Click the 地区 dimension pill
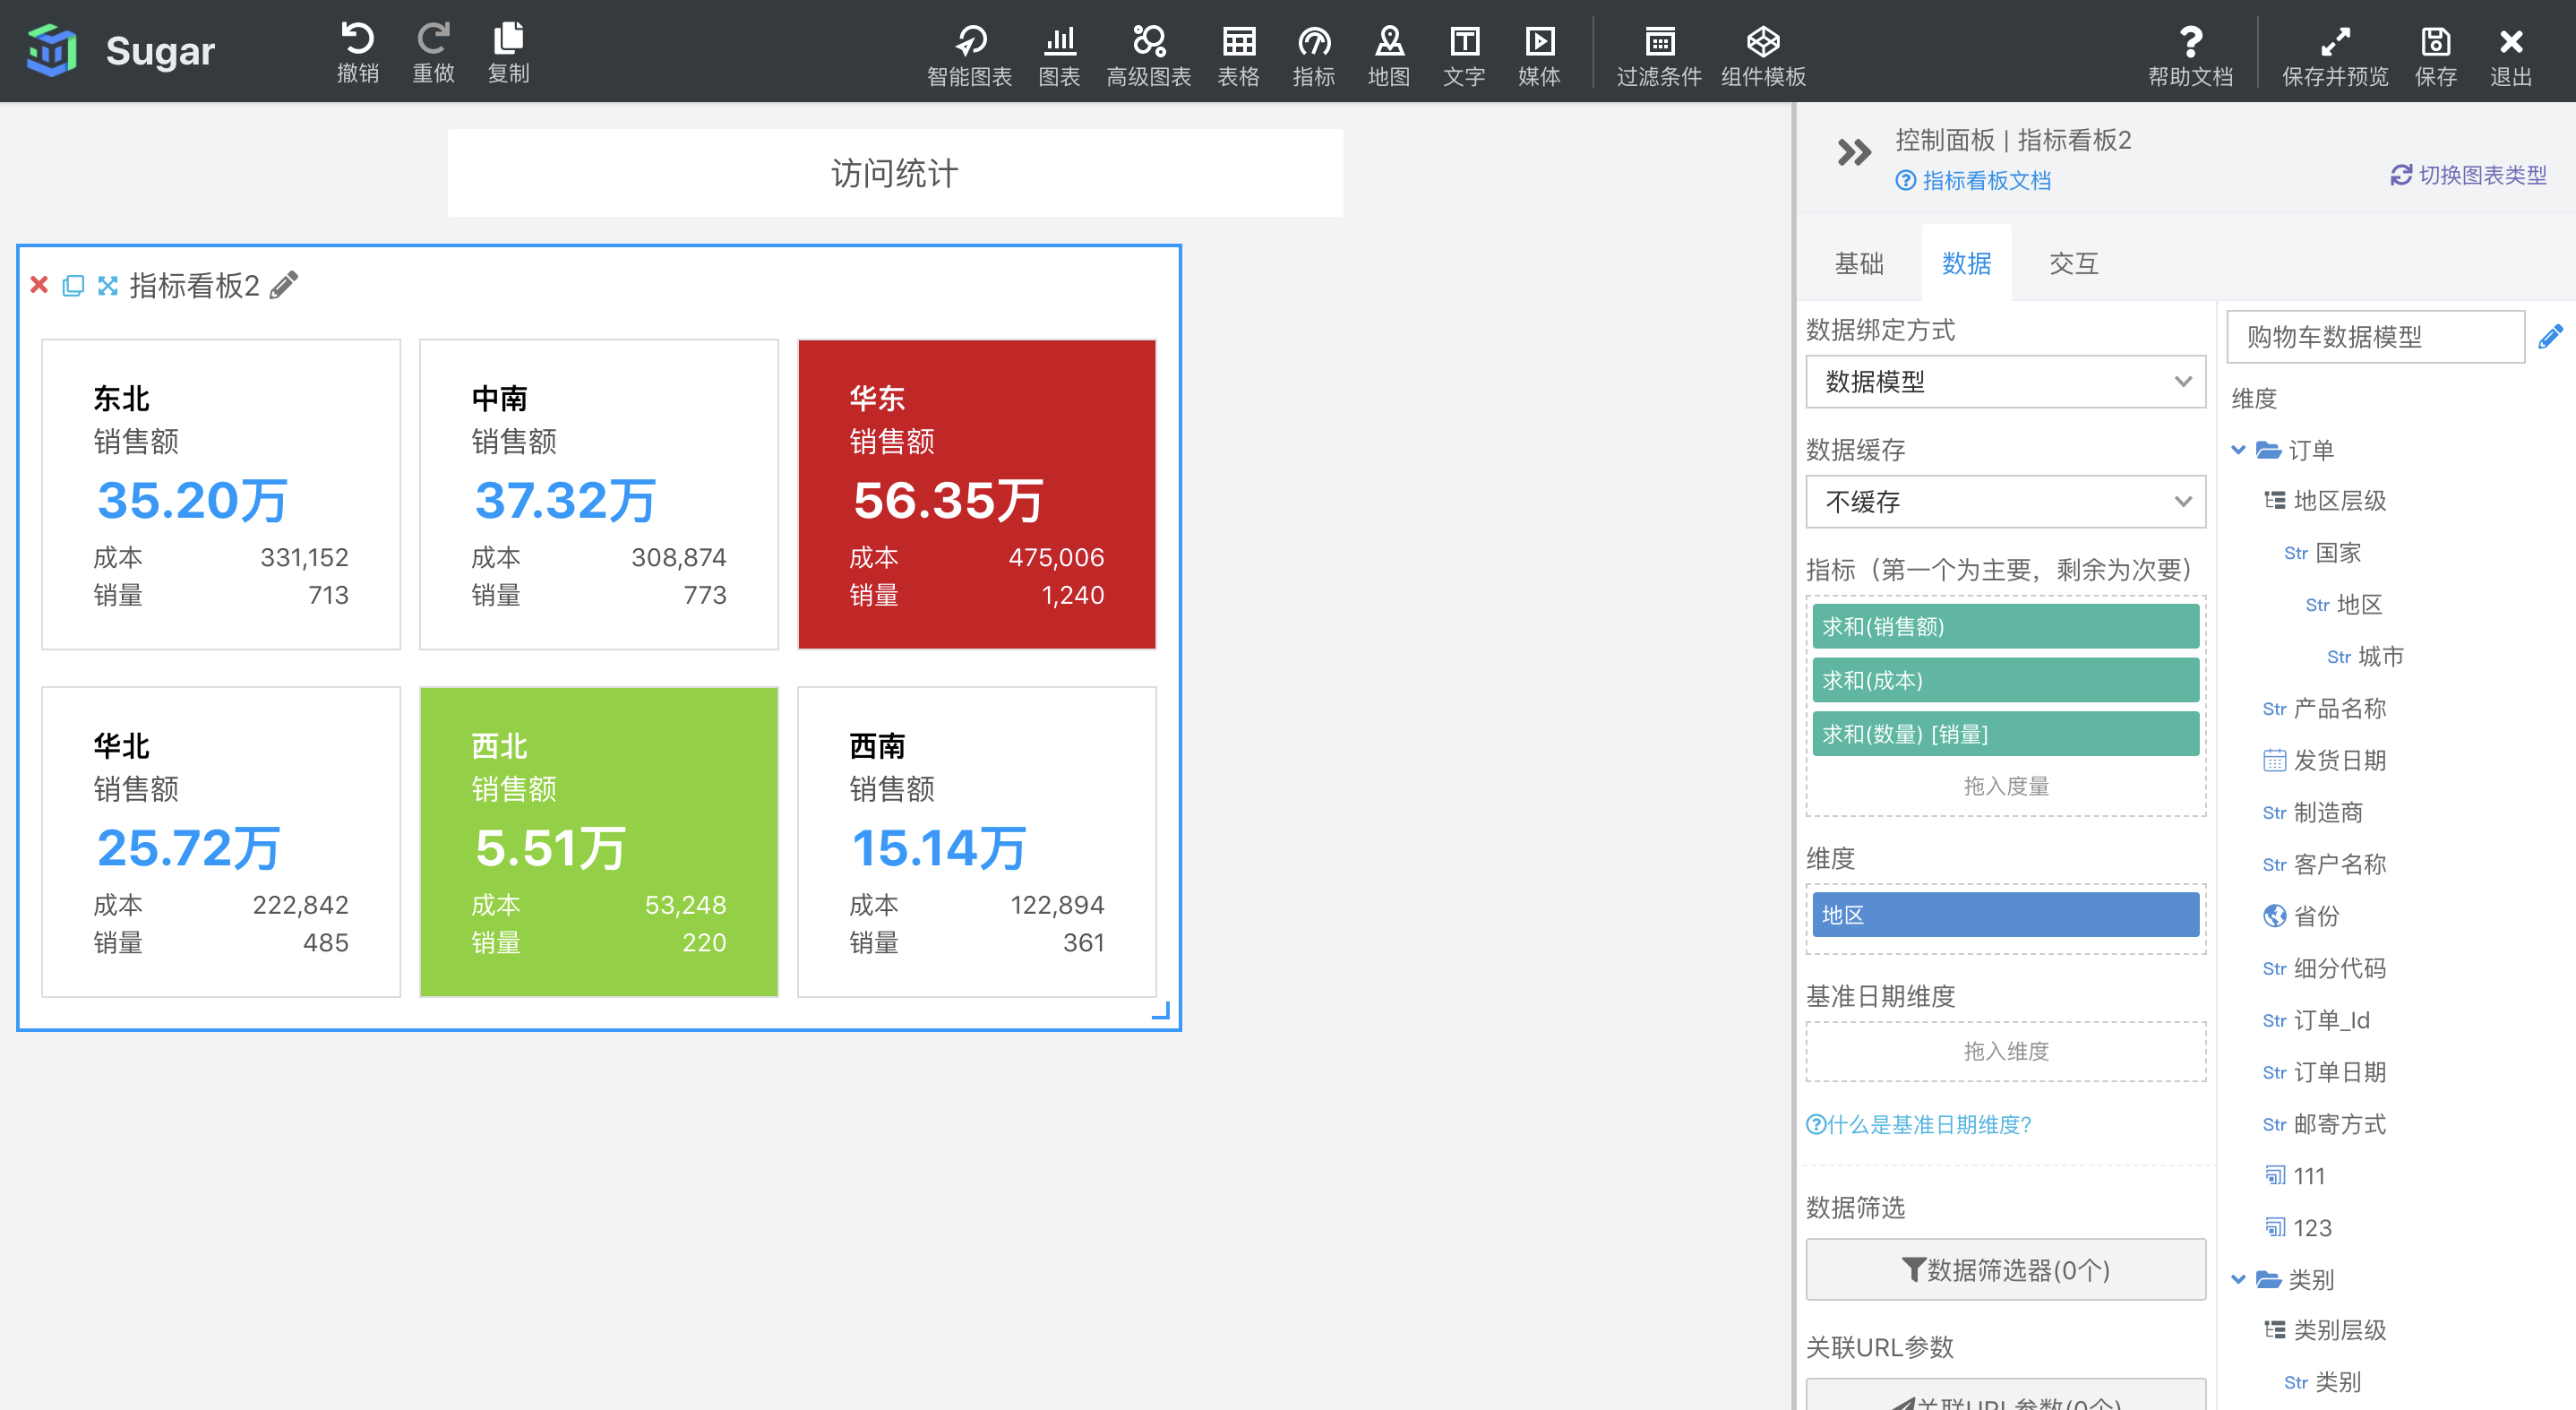The width and height of the screenshot is (2576, 1410). pos(2005,914)
